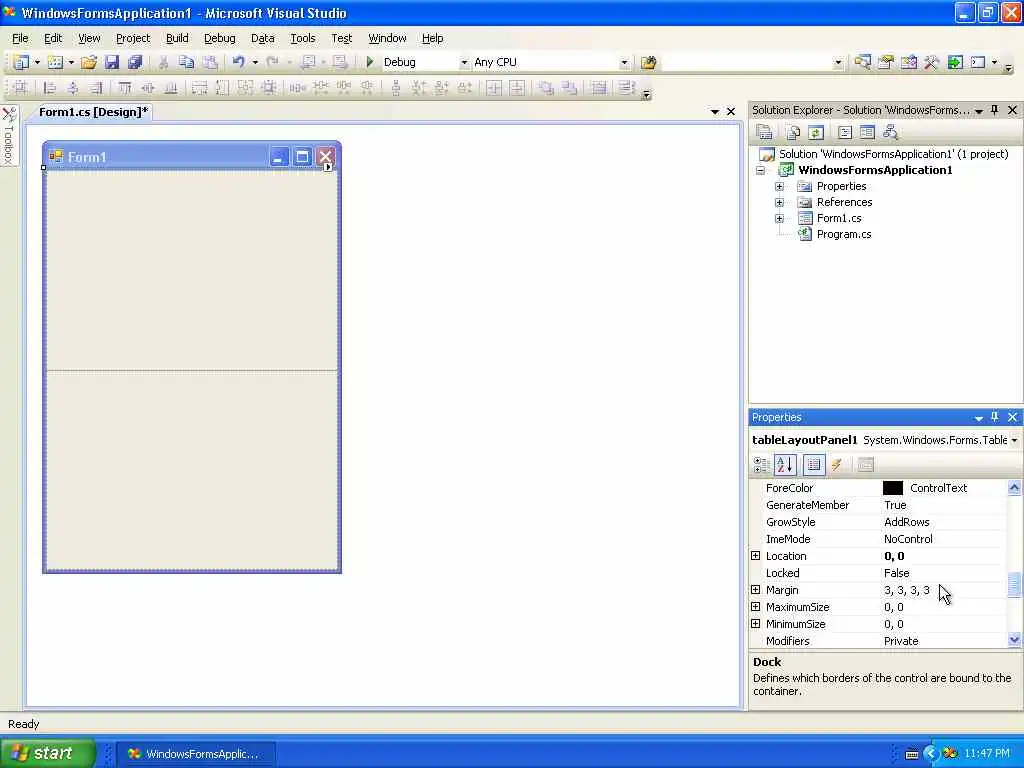Screen dimensions: 1024x768
Task: Collapse the WindowsFormsApplication1 project node
Action: (x=760, y=170)
